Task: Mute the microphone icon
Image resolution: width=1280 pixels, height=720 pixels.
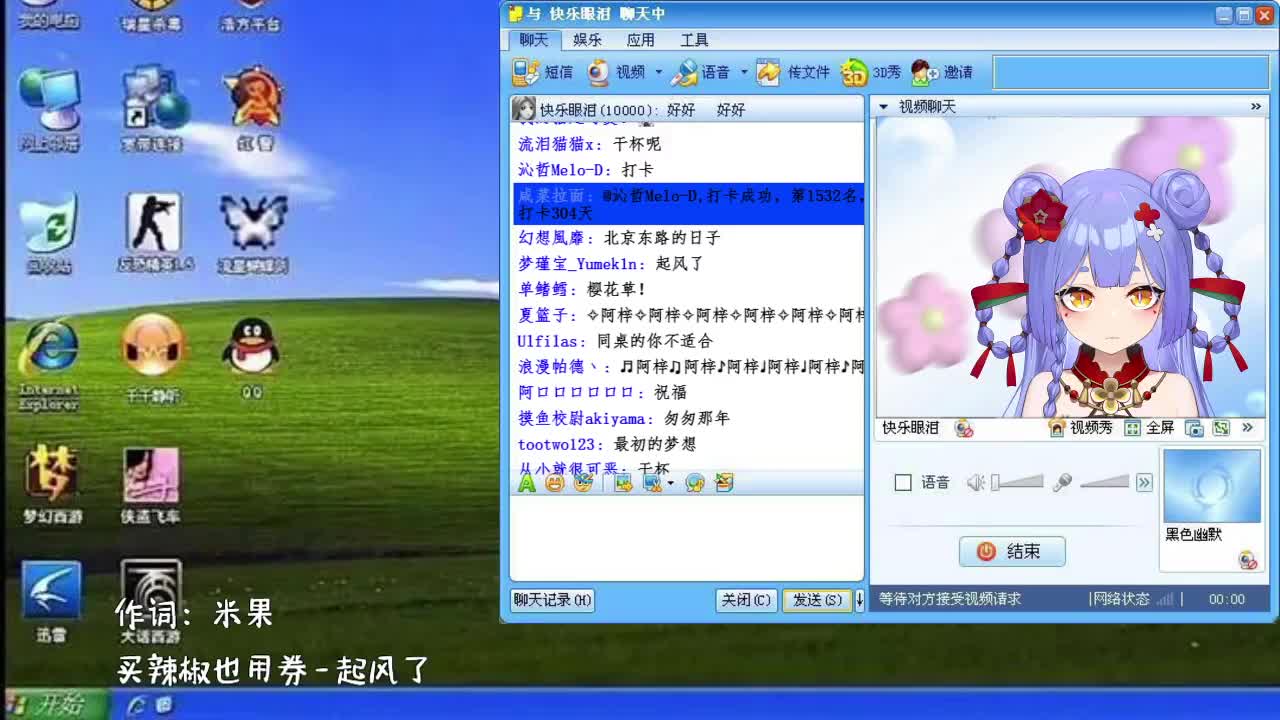Action: click(x=1062, y=483)
